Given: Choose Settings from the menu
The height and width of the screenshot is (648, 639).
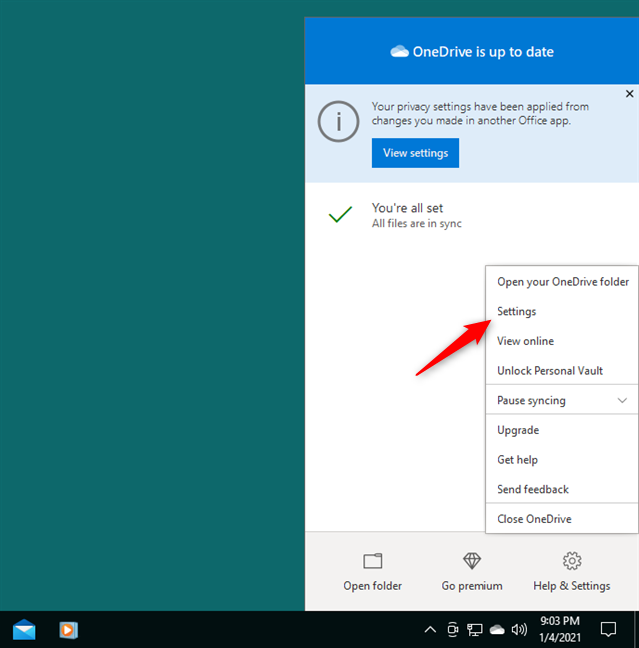Looking at the screenshot, I should click(x=562, y=312).
